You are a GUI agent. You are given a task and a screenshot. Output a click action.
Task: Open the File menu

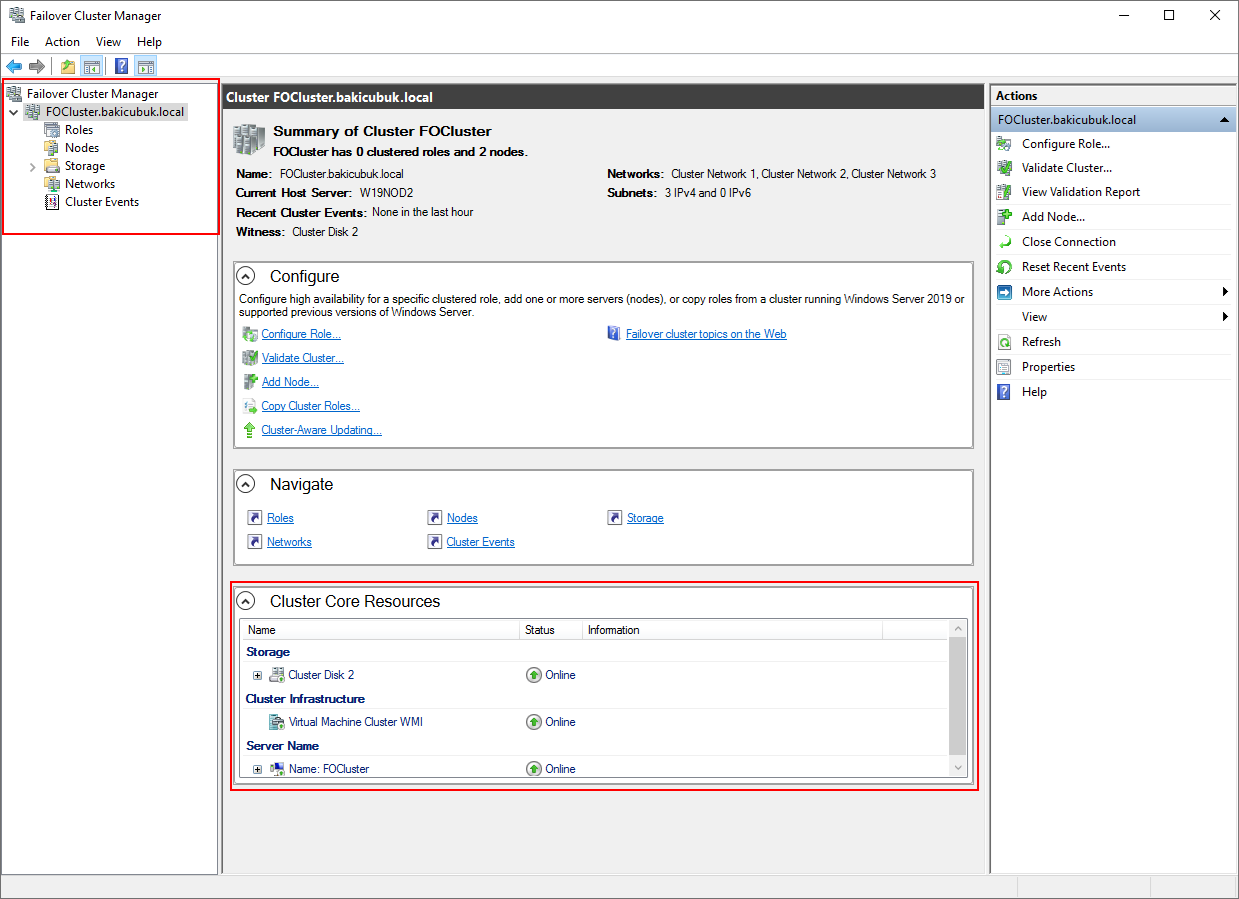(x=20, y=42)
